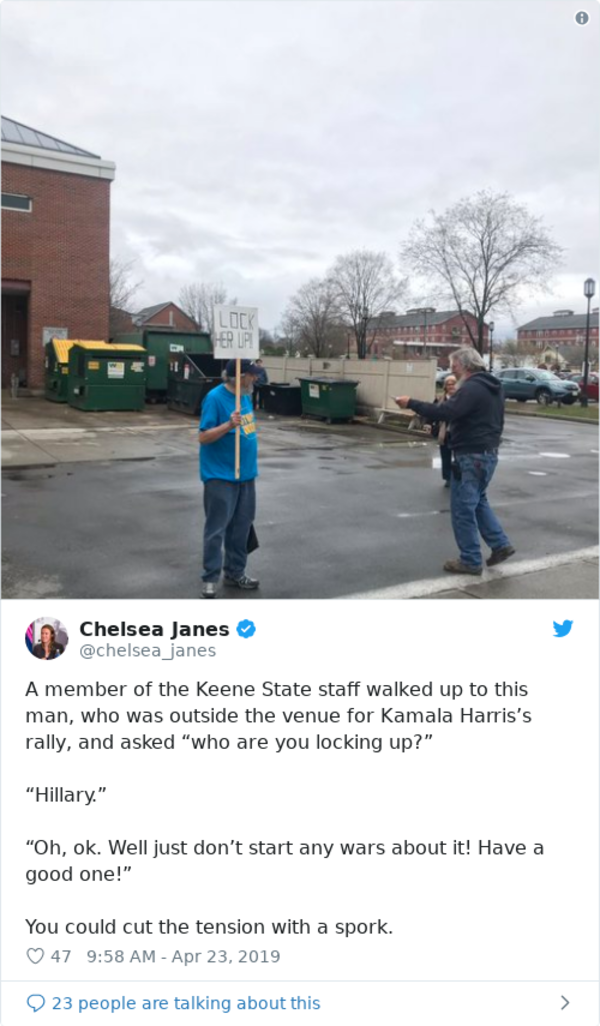The height and width of the screenshot is (1026, 600).
Task: Like the tweet with the heart icon
Action: (x=35, y=956)
